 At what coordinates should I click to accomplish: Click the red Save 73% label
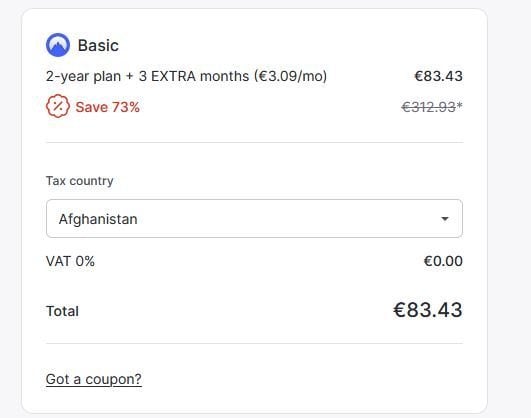[x=107, y=107]
